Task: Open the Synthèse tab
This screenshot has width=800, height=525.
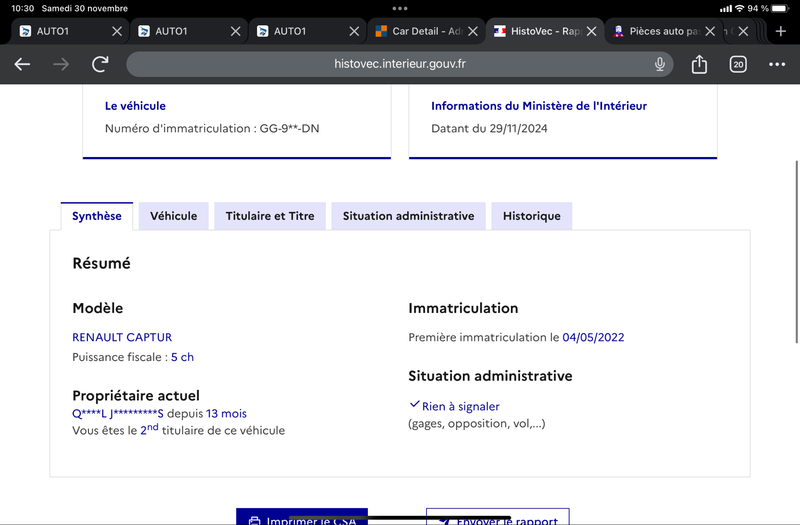Action: (x=97, y=216)
